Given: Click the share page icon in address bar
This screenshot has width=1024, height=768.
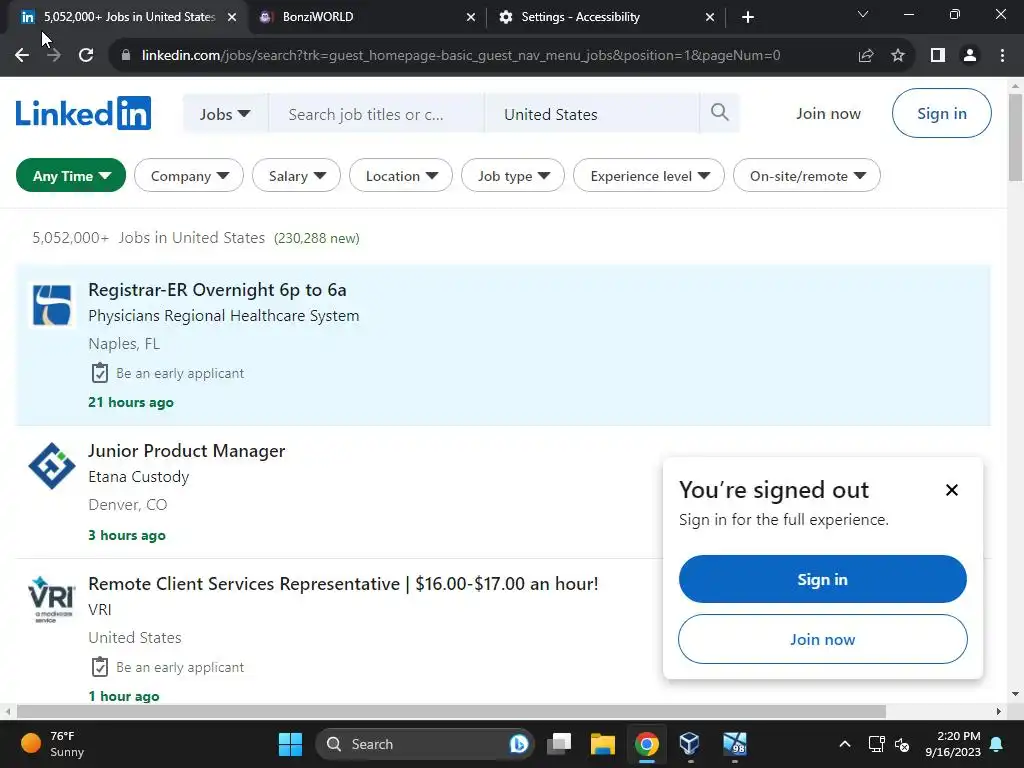Looking at the screenshot, I should coord(866,56).
